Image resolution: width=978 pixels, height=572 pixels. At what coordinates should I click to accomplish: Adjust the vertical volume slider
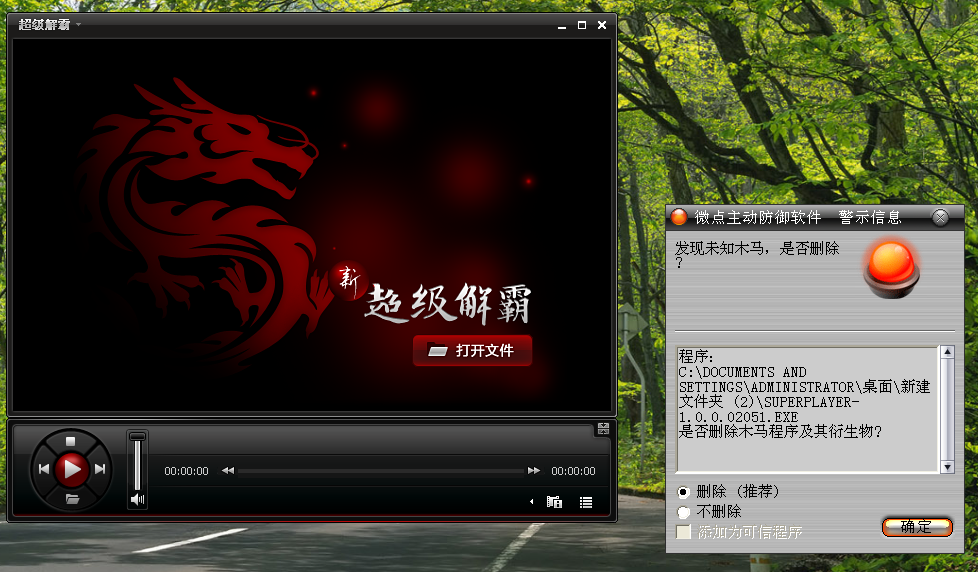137,461
